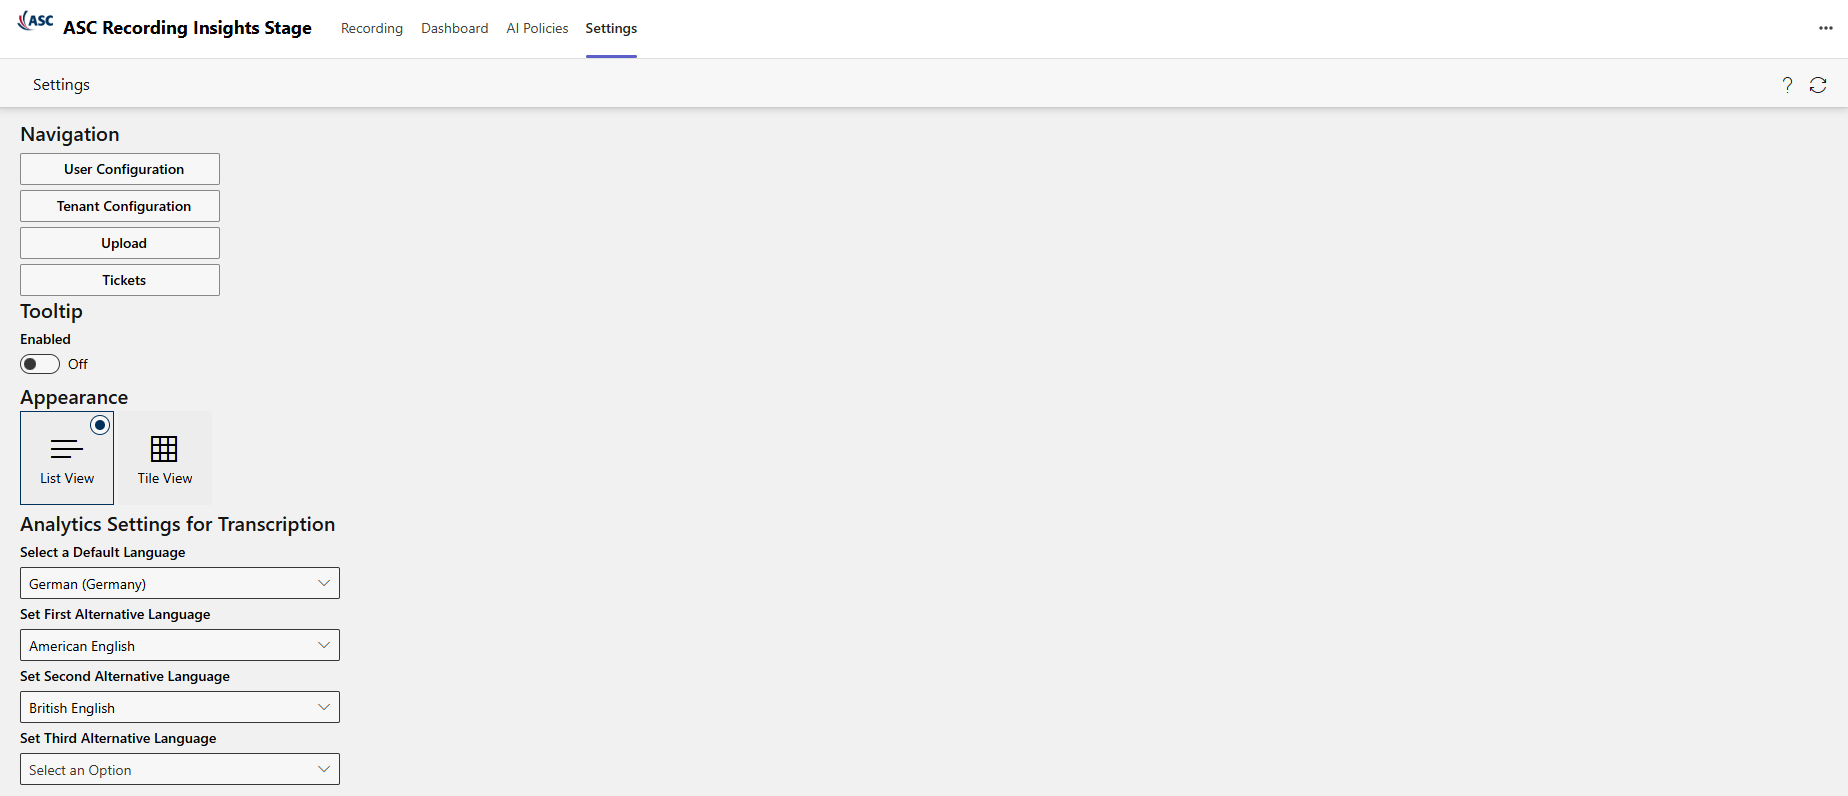The height and width of the screenshot is (796, 1848).
Task: Toggle the Tooltip Enabled switch
Action: (x=40, y=364)
